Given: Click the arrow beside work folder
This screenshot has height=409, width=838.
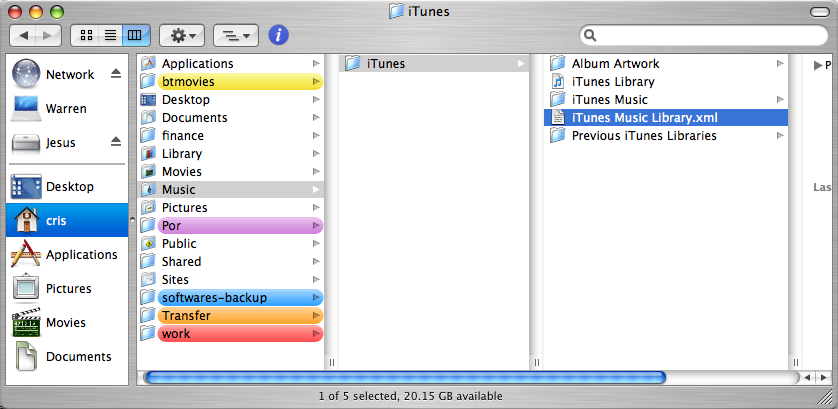Looking at the screenshot, I should click(x=316, y=334).
